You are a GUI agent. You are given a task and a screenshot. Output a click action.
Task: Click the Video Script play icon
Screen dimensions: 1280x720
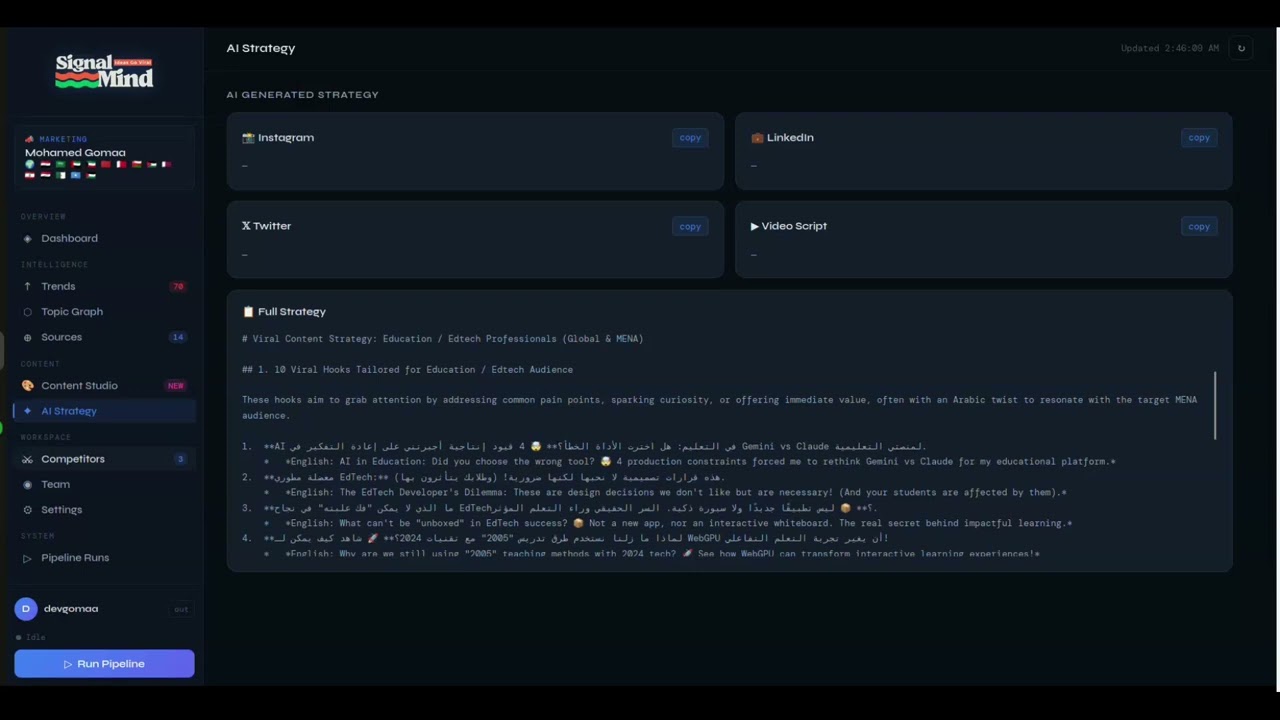pos(755,226)
